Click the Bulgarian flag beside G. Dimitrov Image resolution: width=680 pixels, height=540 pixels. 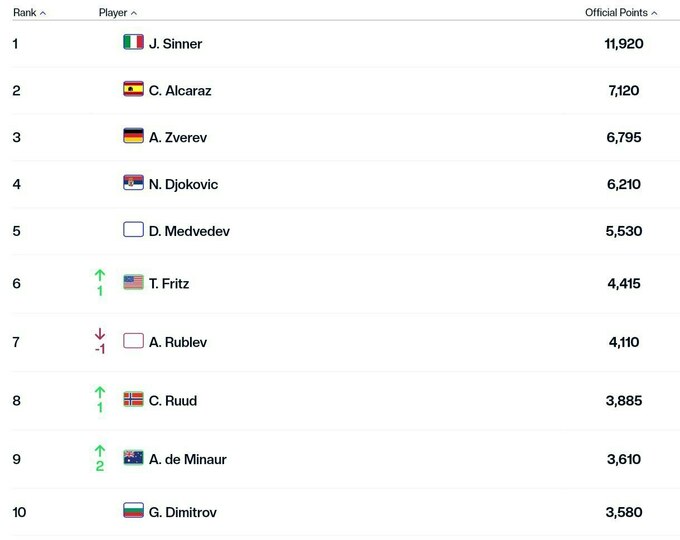[x=133, y=512]
